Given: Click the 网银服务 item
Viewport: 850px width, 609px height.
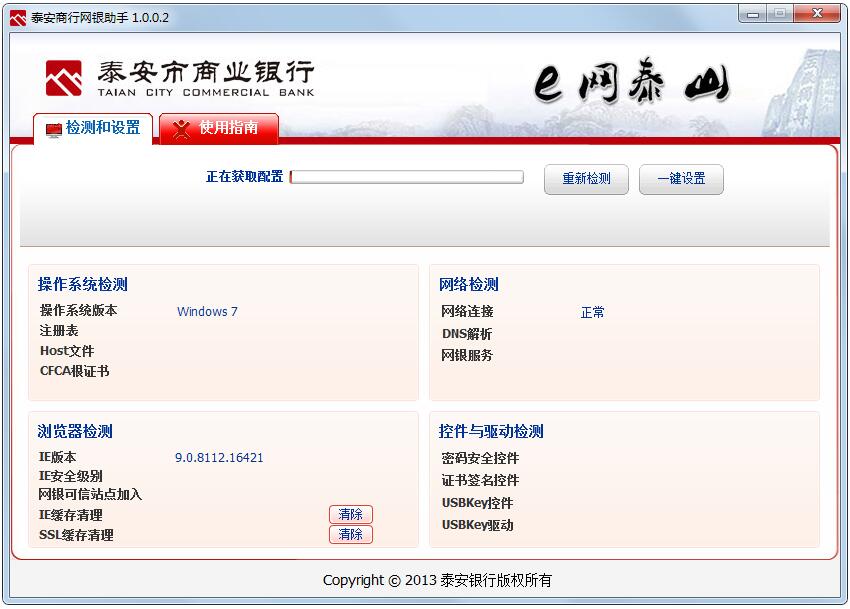Looking at the screenshot, I should tap(467, 355).
